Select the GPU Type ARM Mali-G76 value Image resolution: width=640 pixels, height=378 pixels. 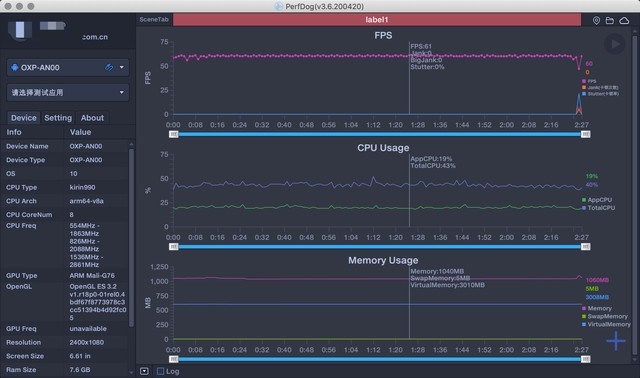pos(92,276)
